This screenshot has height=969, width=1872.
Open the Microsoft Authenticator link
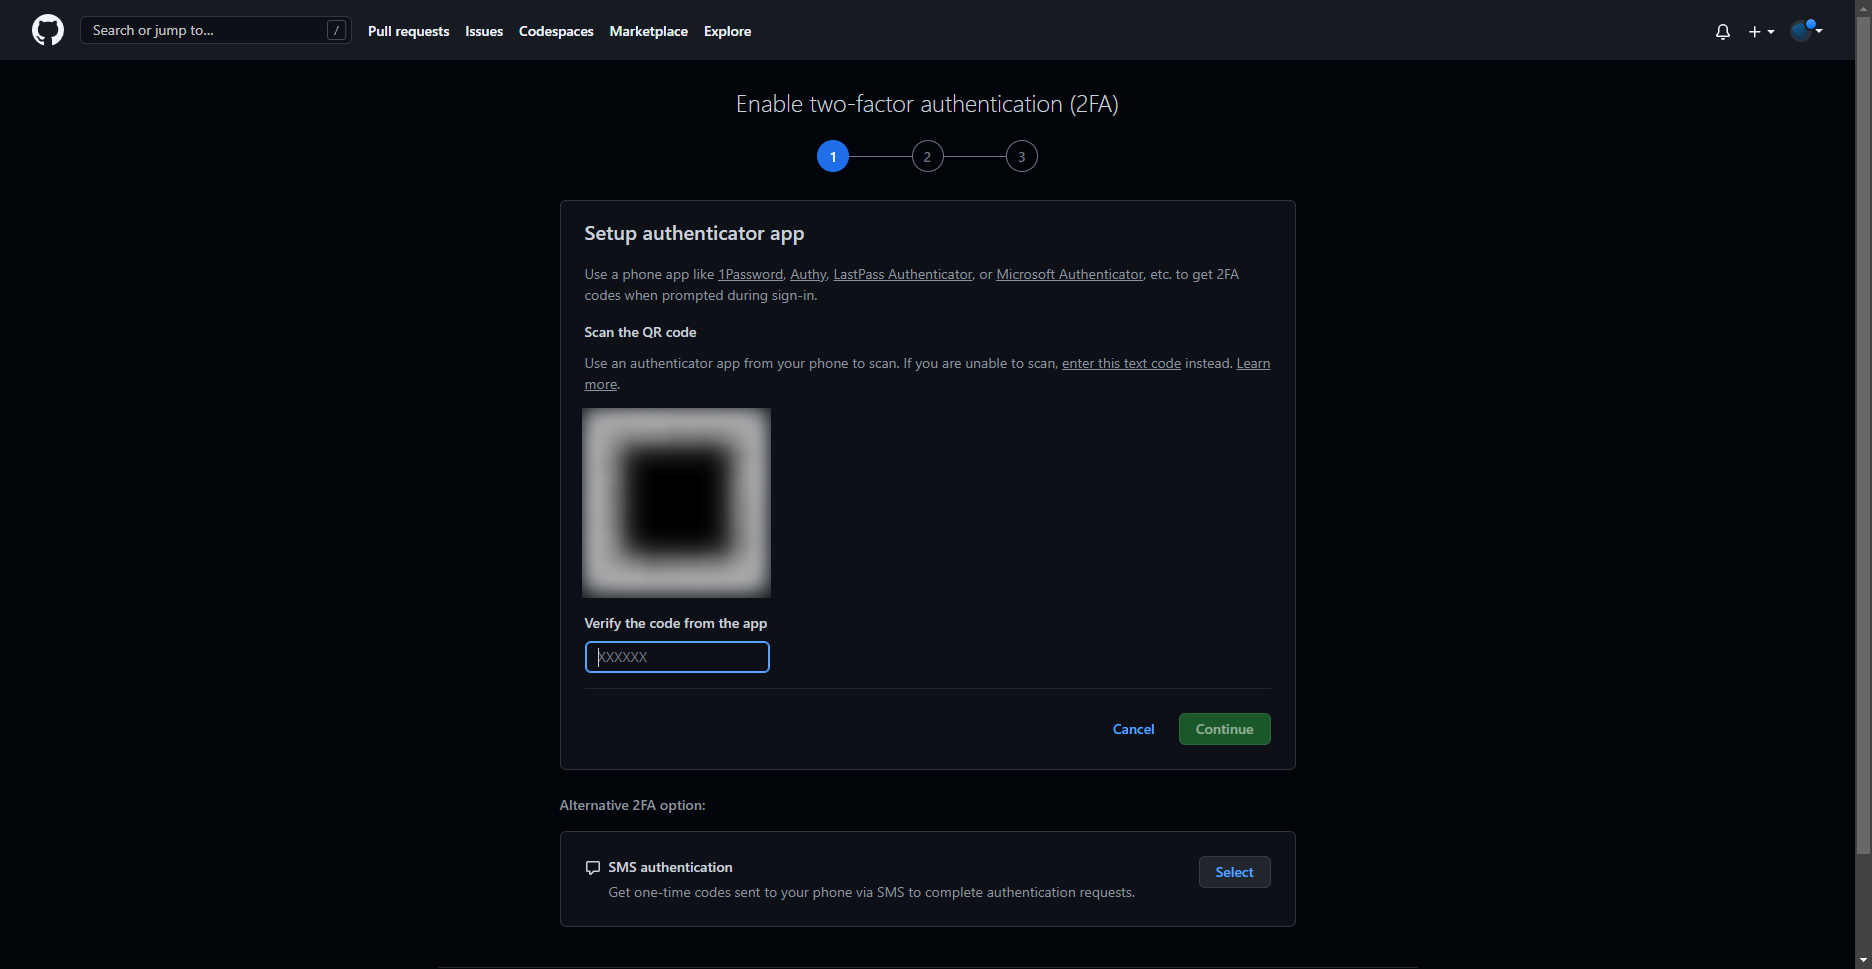(1069, 274)
